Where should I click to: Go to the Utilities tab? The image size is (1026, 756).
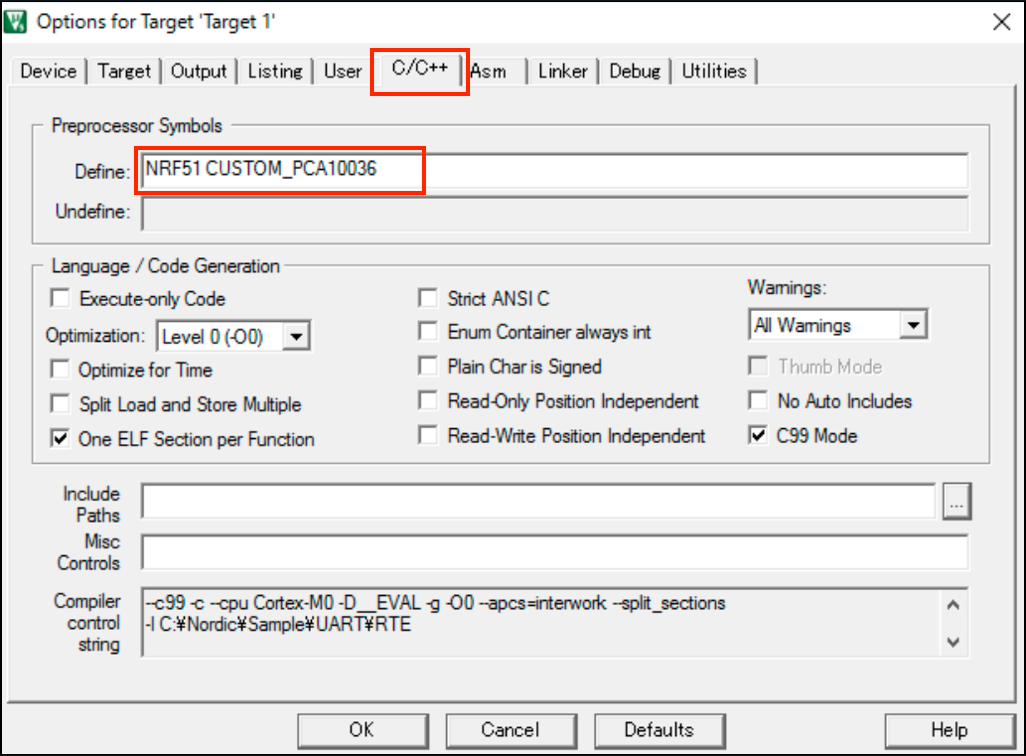pyautogui.click(x=714, y=72)
